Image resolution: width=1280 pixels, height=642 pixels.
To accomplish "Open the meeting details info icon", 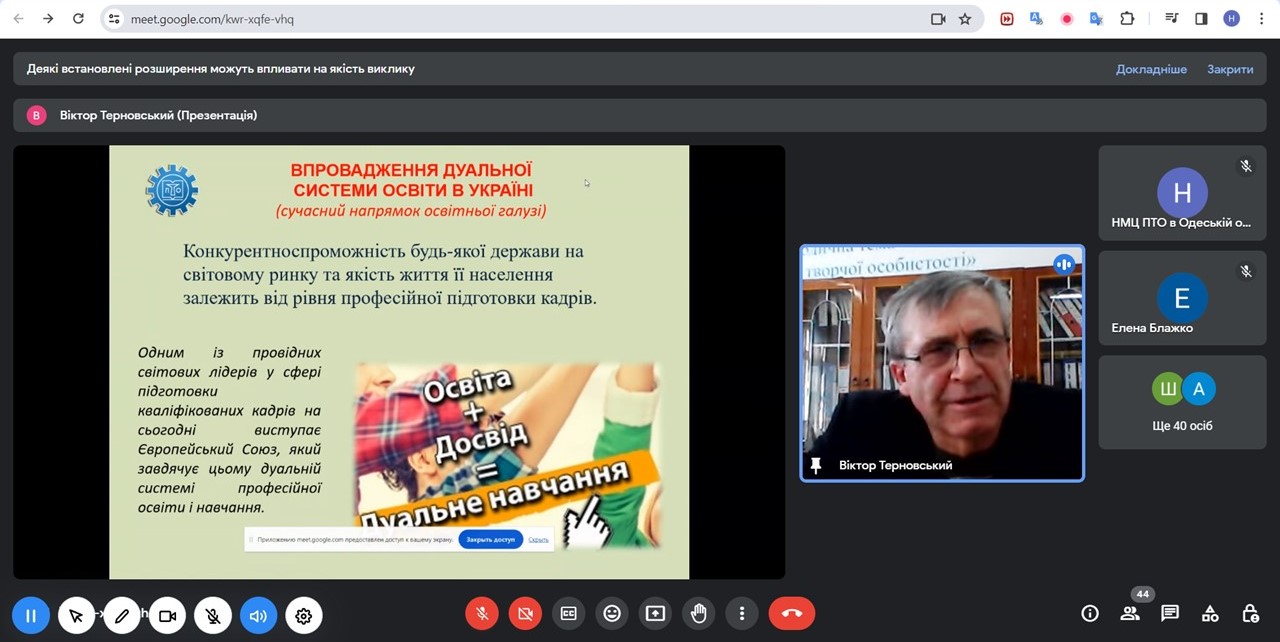I will coord(1090,614).
